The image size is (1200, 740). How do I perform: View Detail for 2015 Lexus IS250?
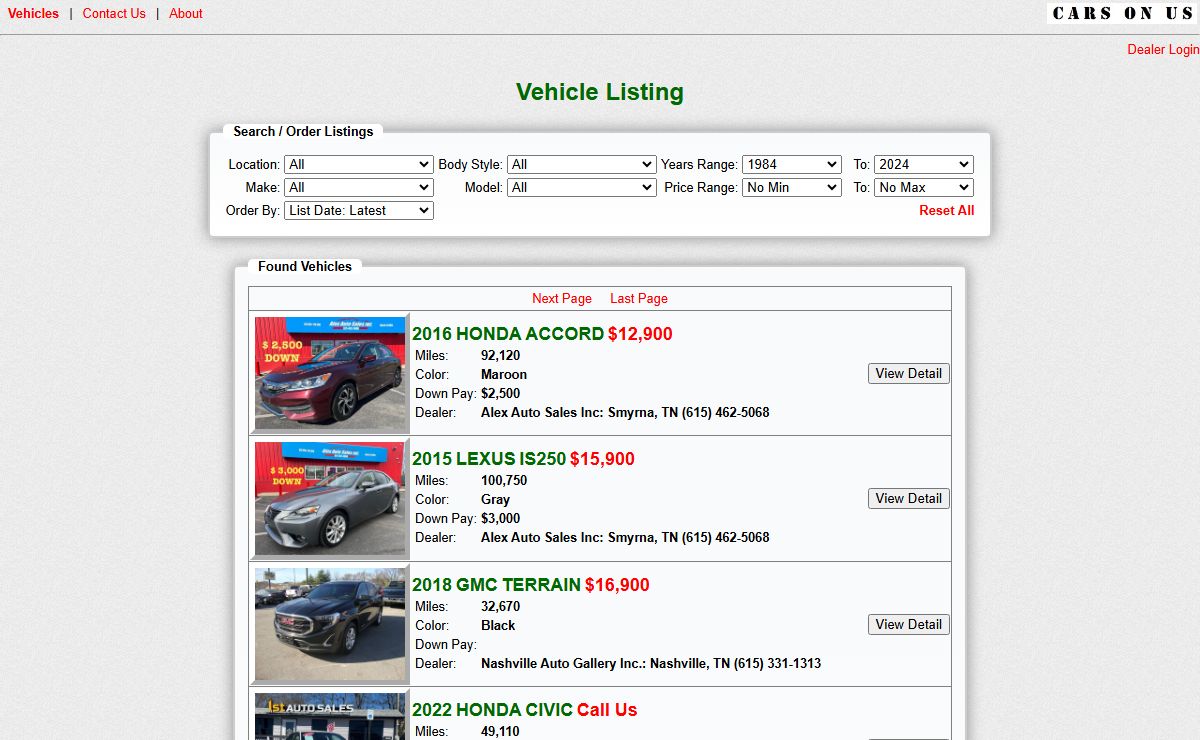point(909,498)
